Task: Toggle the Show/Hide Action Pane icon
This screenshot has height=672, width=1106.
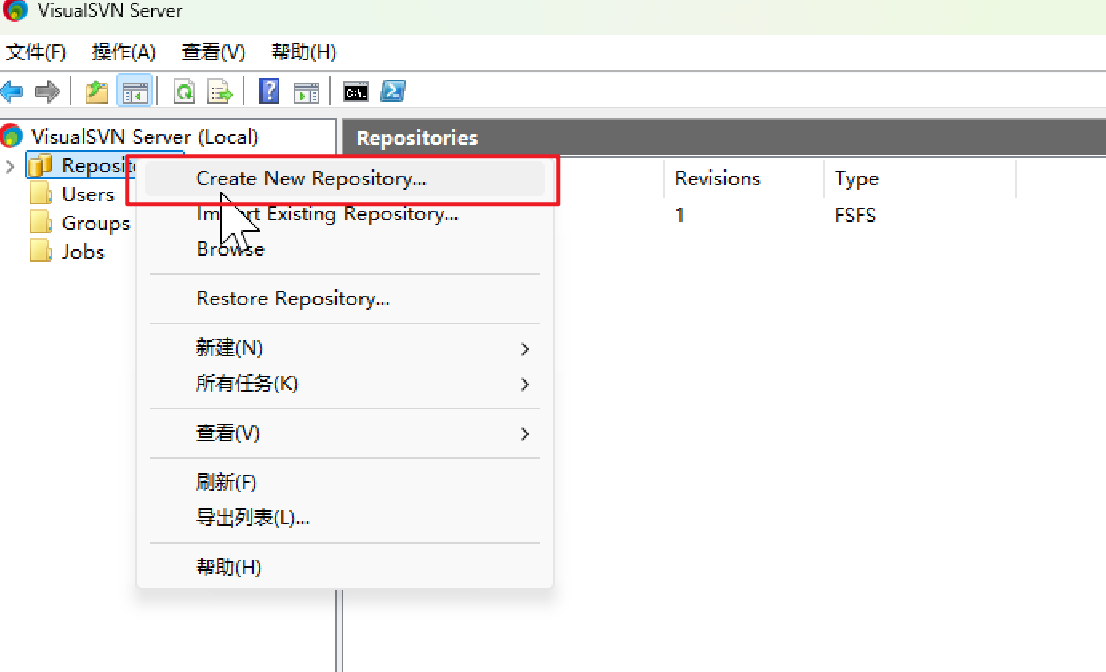Action: click(305, 92)
